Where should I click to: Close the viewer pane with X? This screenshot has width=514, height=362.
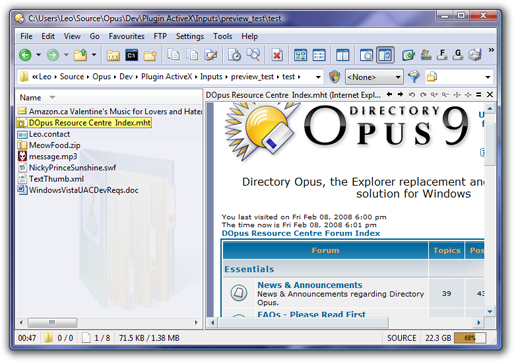pos(490,95)
